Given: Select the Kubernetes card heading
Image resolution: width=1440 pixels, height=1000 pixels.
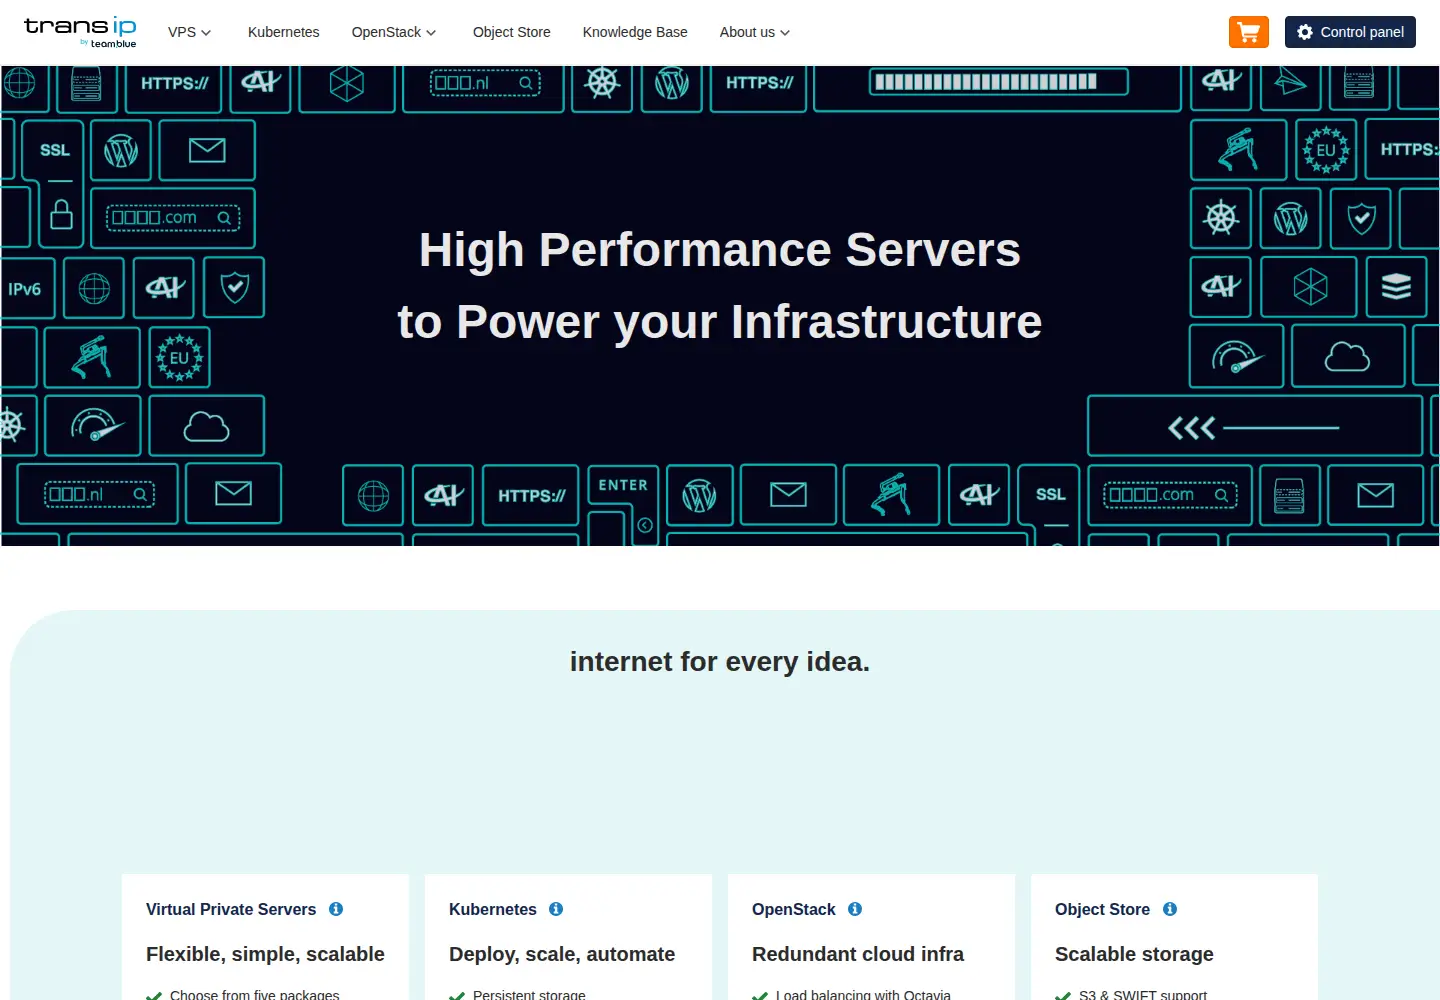Looking at the screenshot, I should point(493,909).
